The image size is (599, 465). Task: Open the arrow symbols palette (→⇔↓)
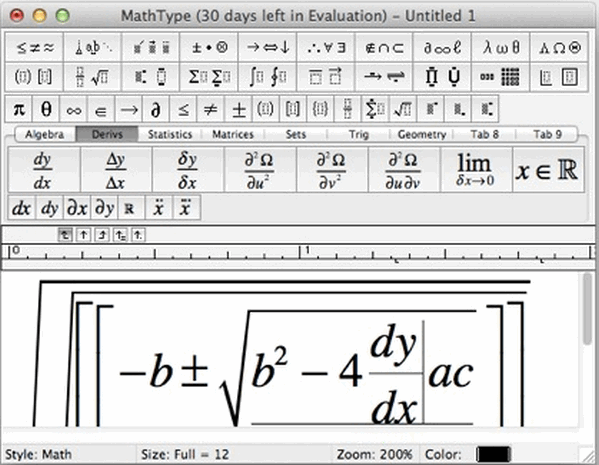tap(267, 47)
